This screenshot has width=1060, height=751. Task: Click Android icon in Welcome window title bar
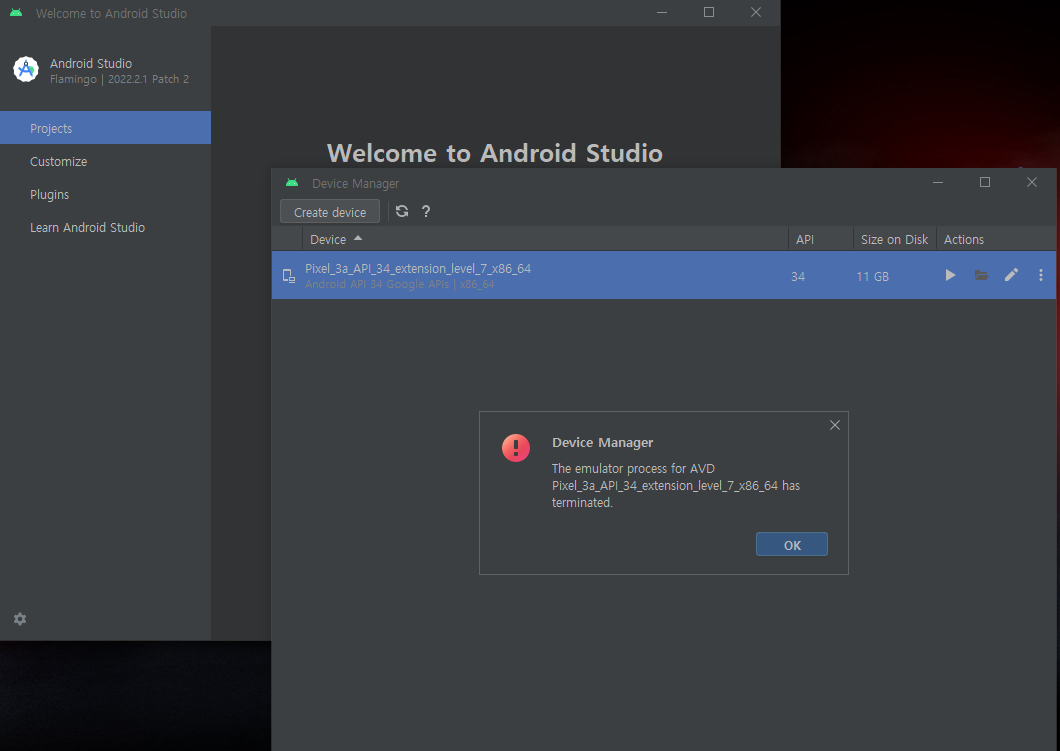click(16, 13)
